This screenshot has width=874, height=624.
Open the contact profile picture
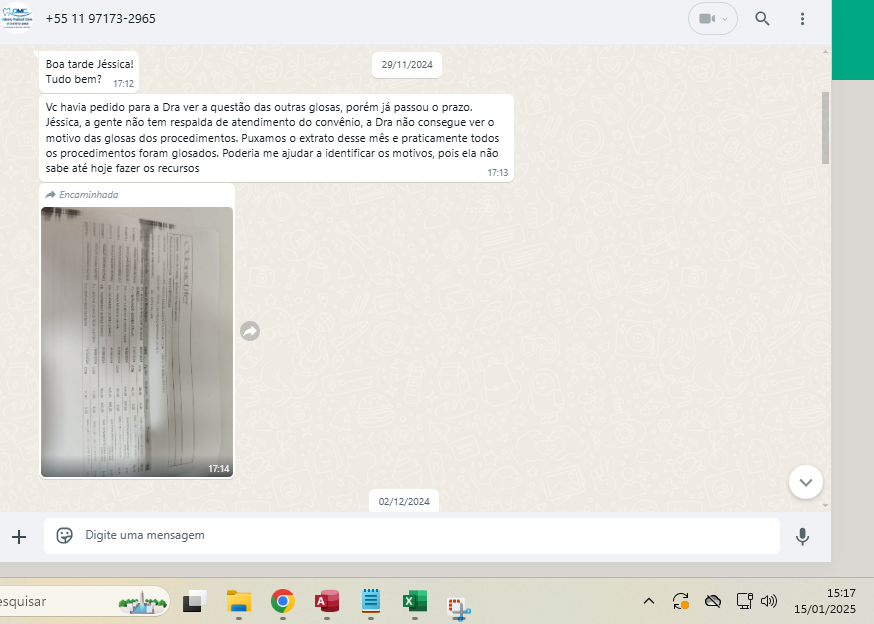pyautogui.click(x=17, y=18)
